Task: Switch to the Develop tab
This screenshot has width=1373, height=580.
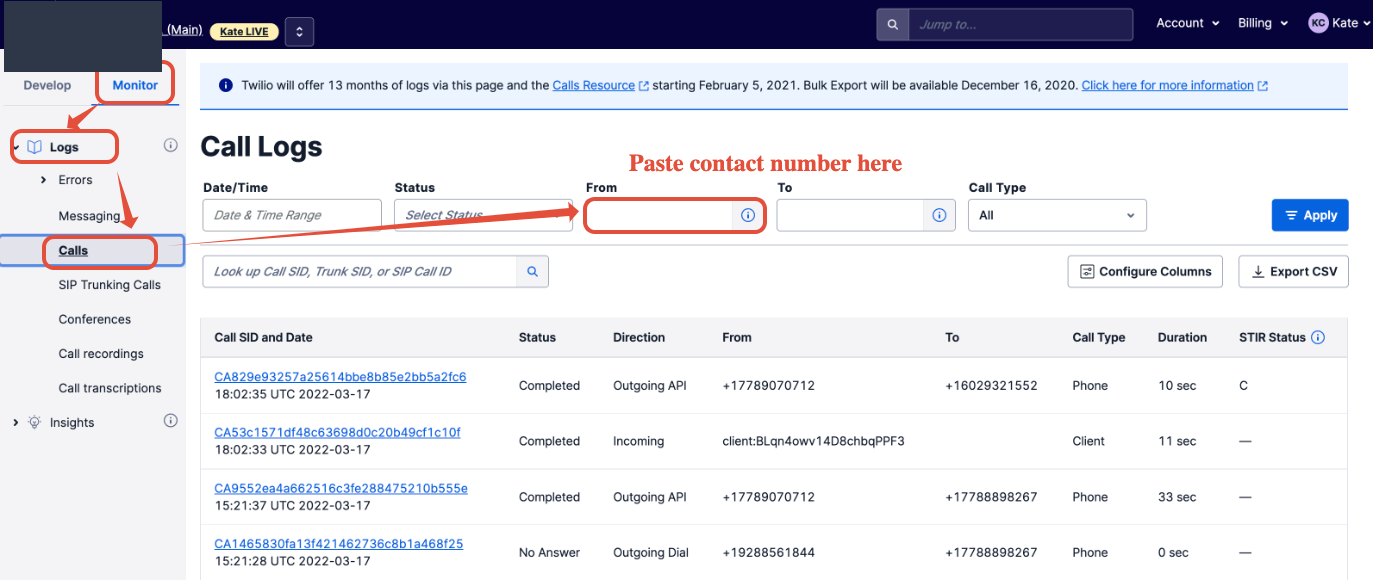Action: pyautogui.click(x=48, y=85)
